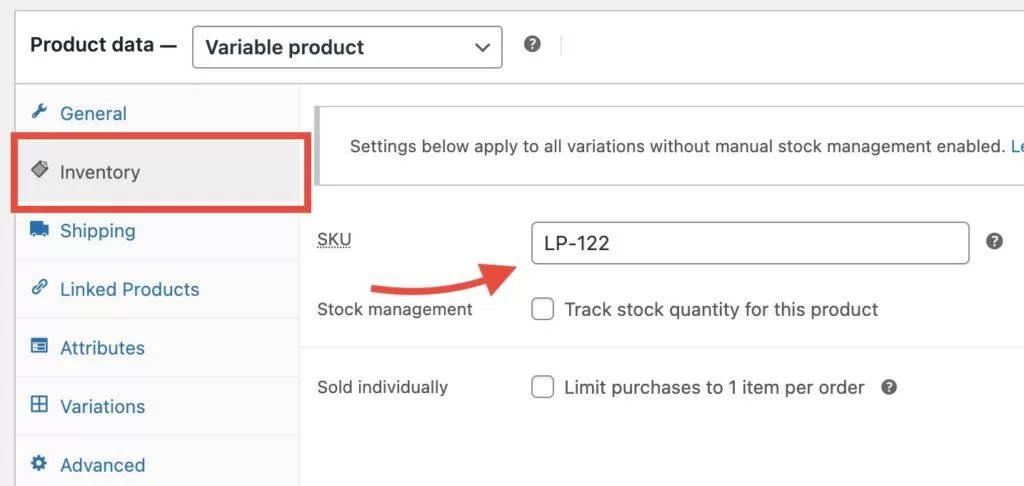Click the General wrench icon
Screen dimensions: 1024x486
point(40,112)
